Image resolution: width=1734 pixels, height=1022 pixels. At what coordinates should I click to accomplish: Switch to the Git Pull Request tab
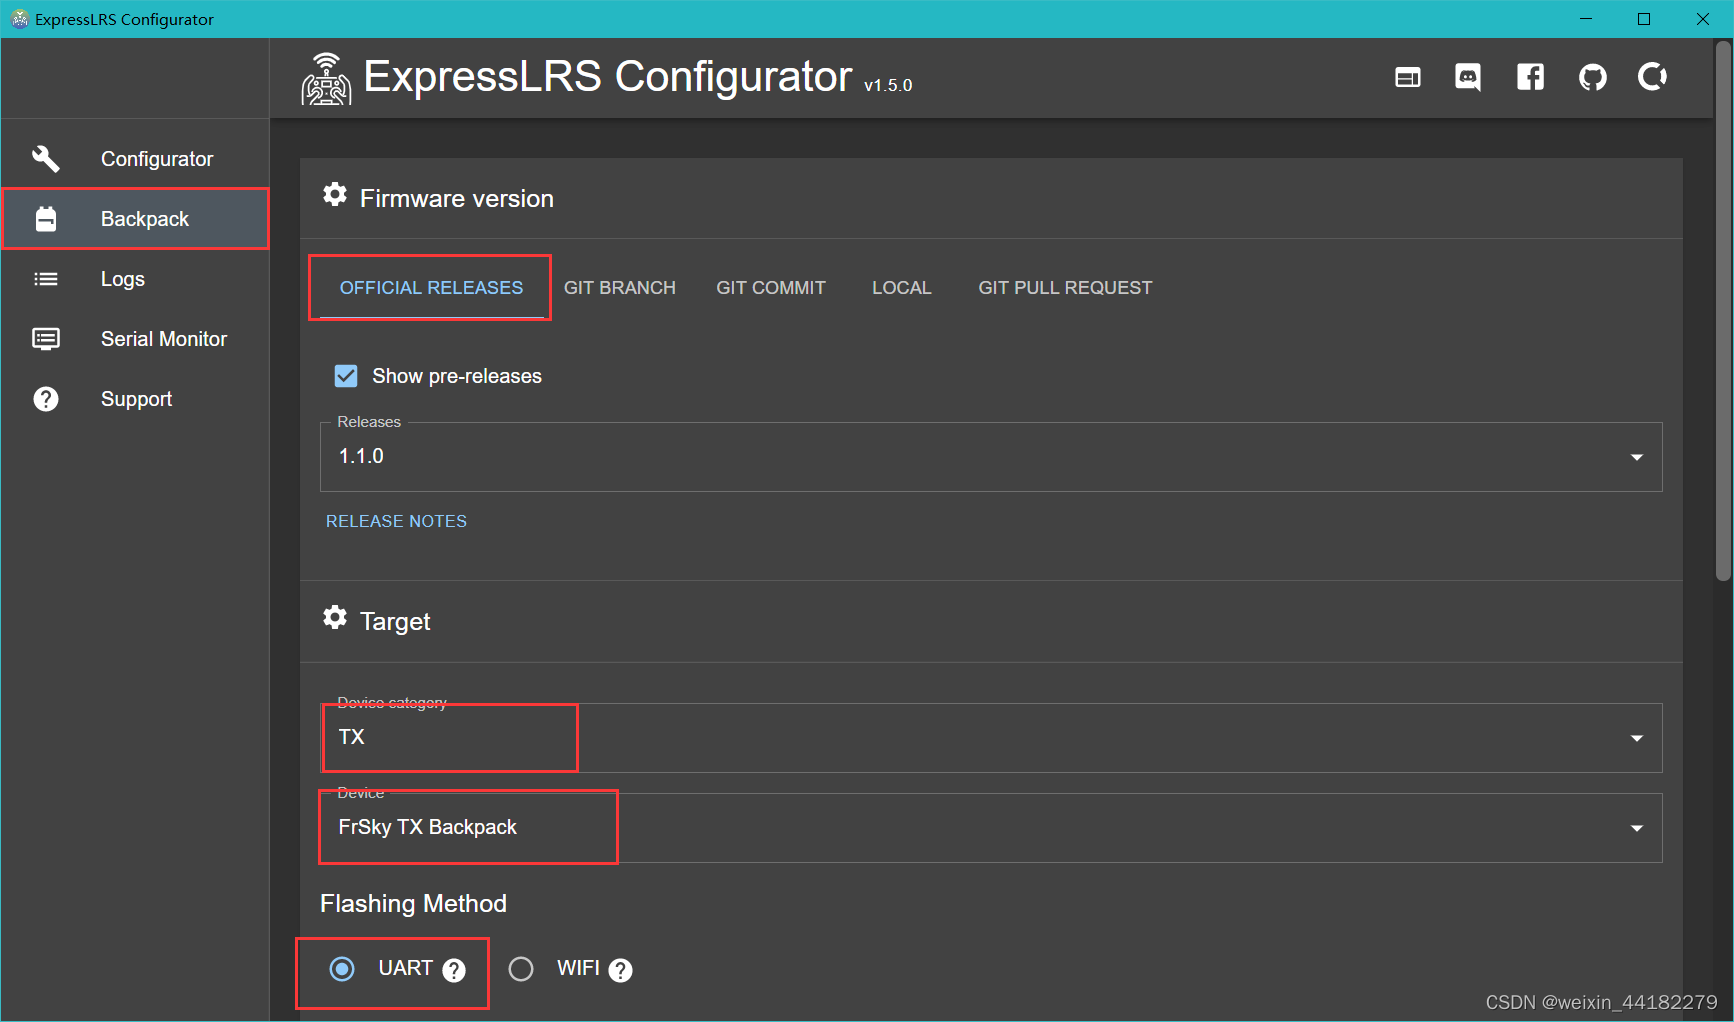[1065, 288]
